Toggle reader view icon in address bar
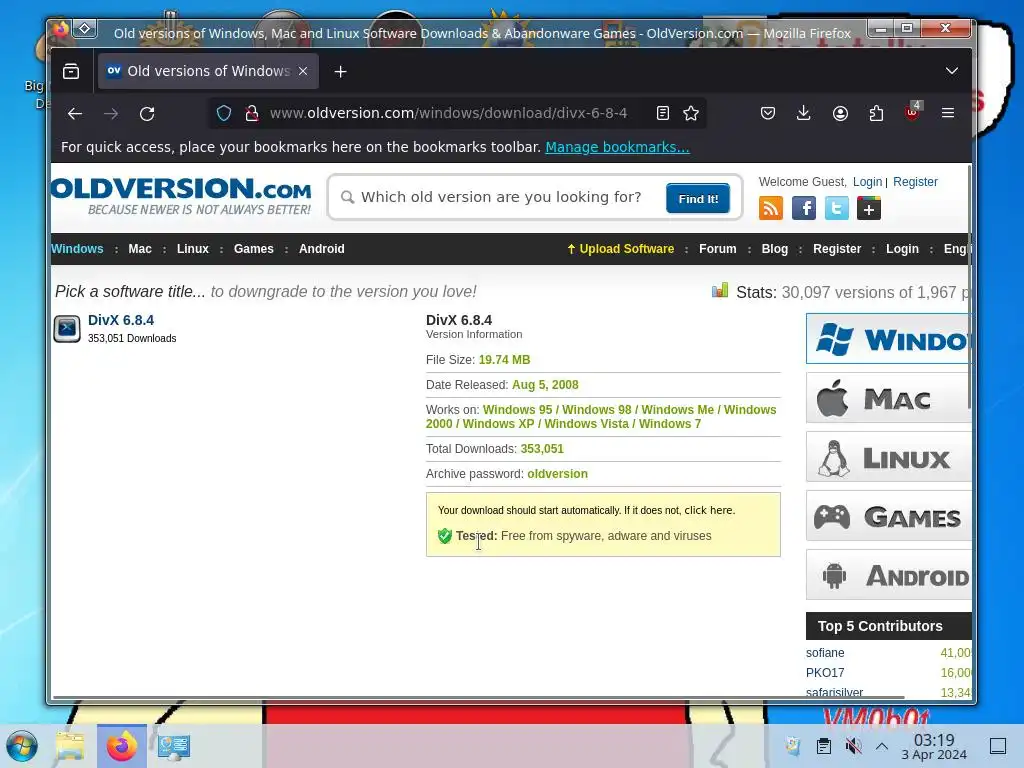 (x=663, y=114)
